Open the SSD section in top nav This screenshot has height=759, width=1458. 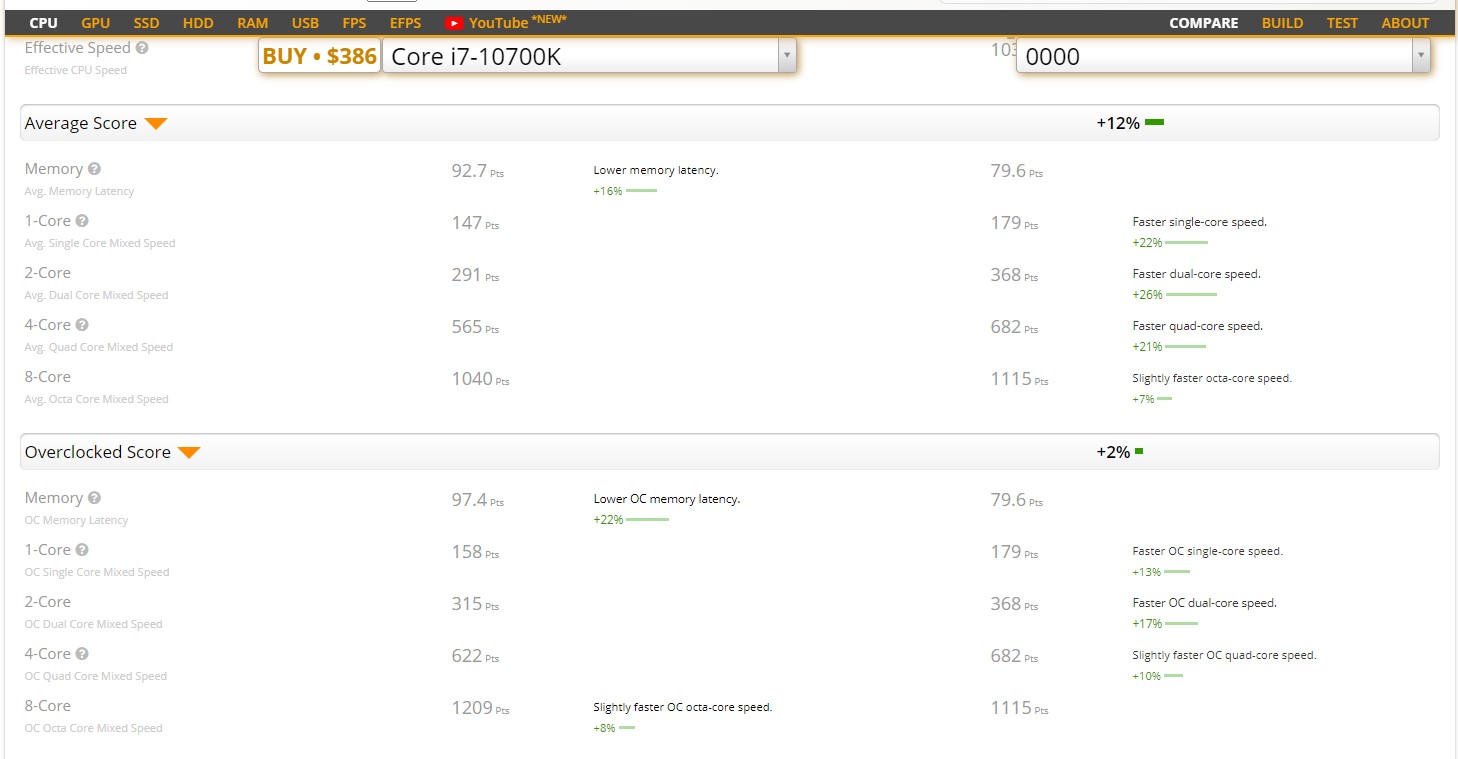(146, 23)
